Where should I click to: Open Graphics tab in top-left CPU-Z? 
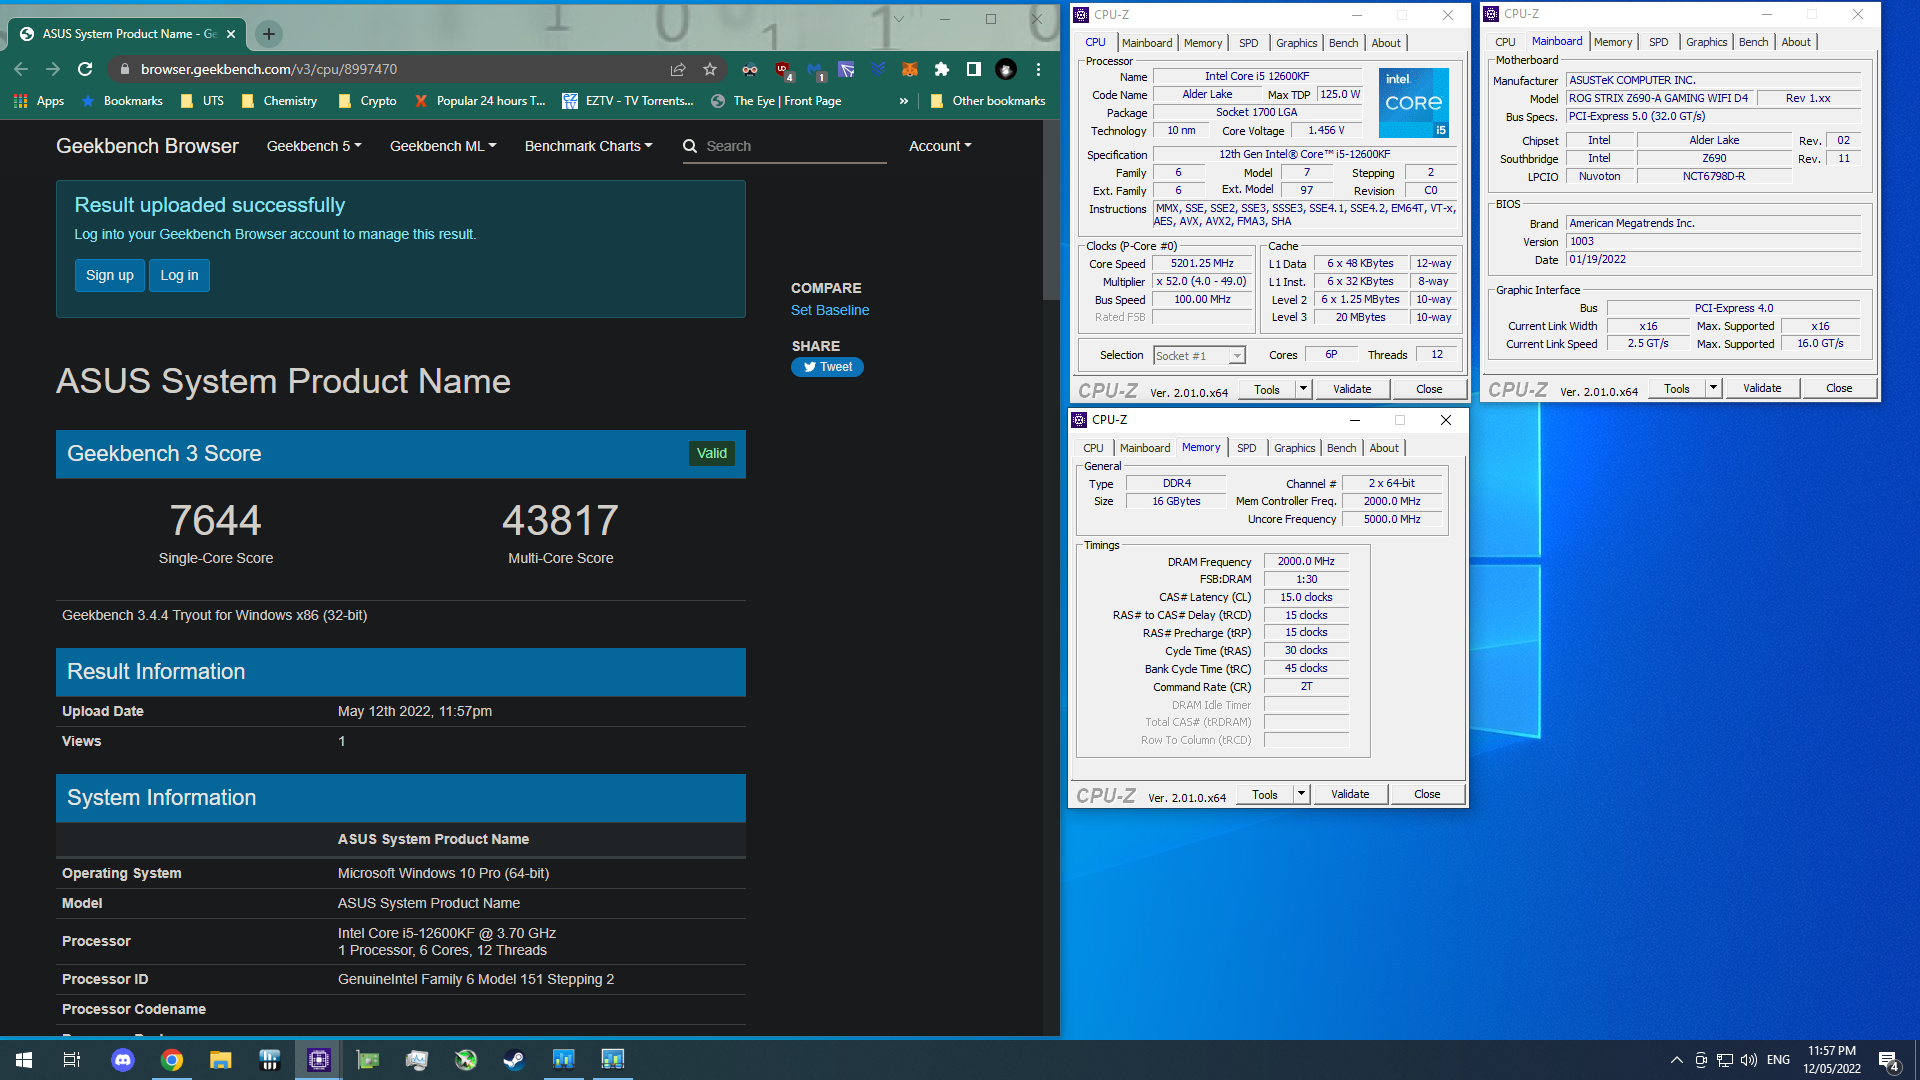click(x=1296, y=43)
